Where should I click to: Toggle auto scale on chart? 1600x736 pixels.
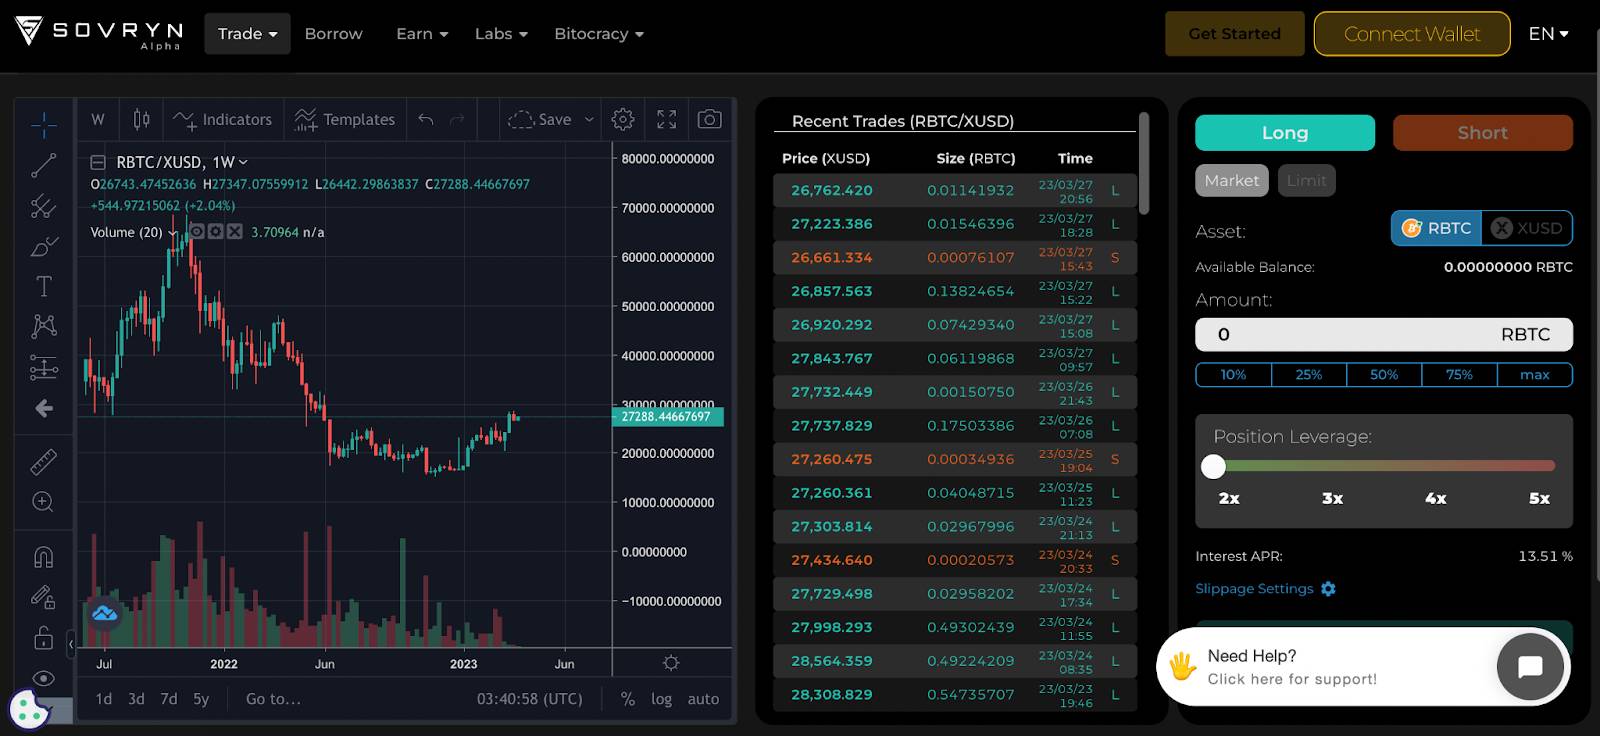tap(703, 699)
